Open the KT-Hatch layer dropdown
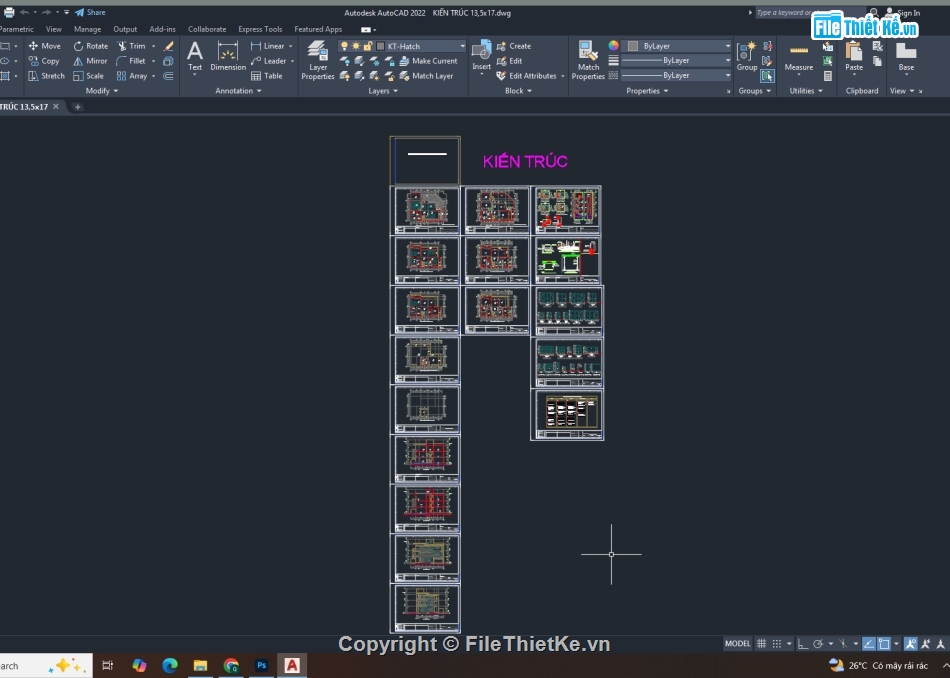 (x=462, y=46)
